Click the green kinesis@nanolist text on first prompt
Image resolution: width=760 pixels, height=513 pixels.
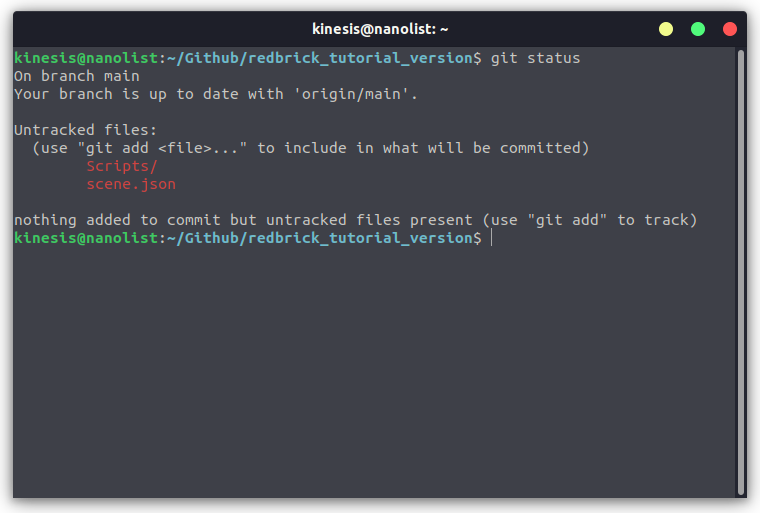click(x=86, y=58)
